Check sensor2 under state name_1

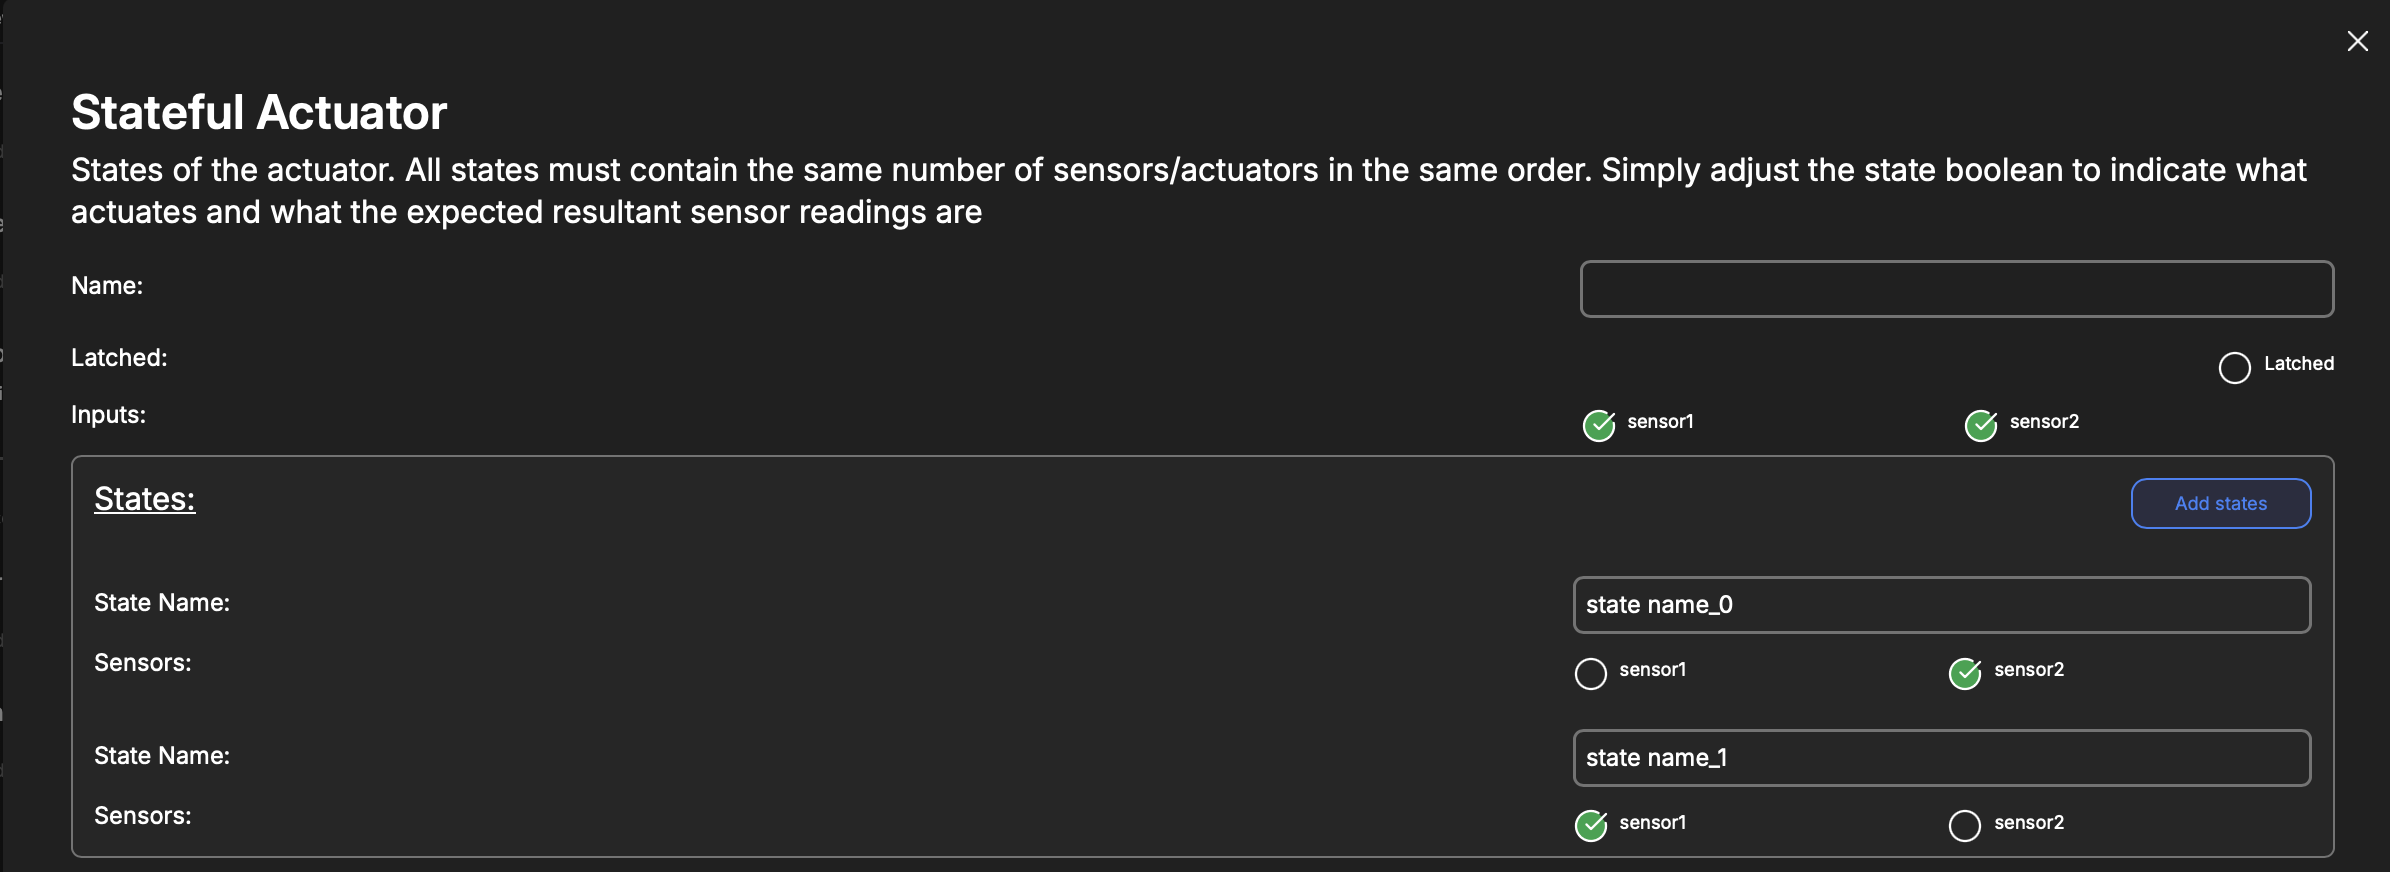coord(1964,826)
